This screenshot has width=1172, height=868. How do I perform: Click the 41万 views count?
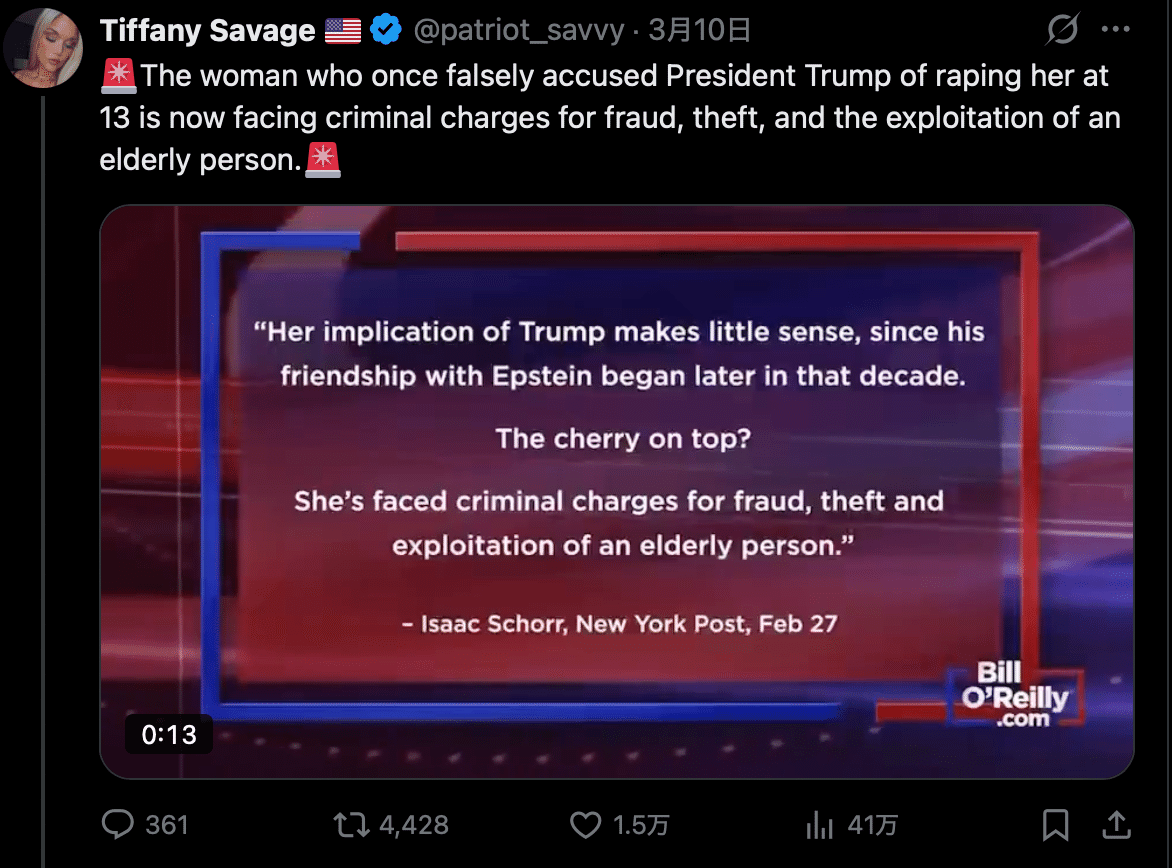coord(872,825)
